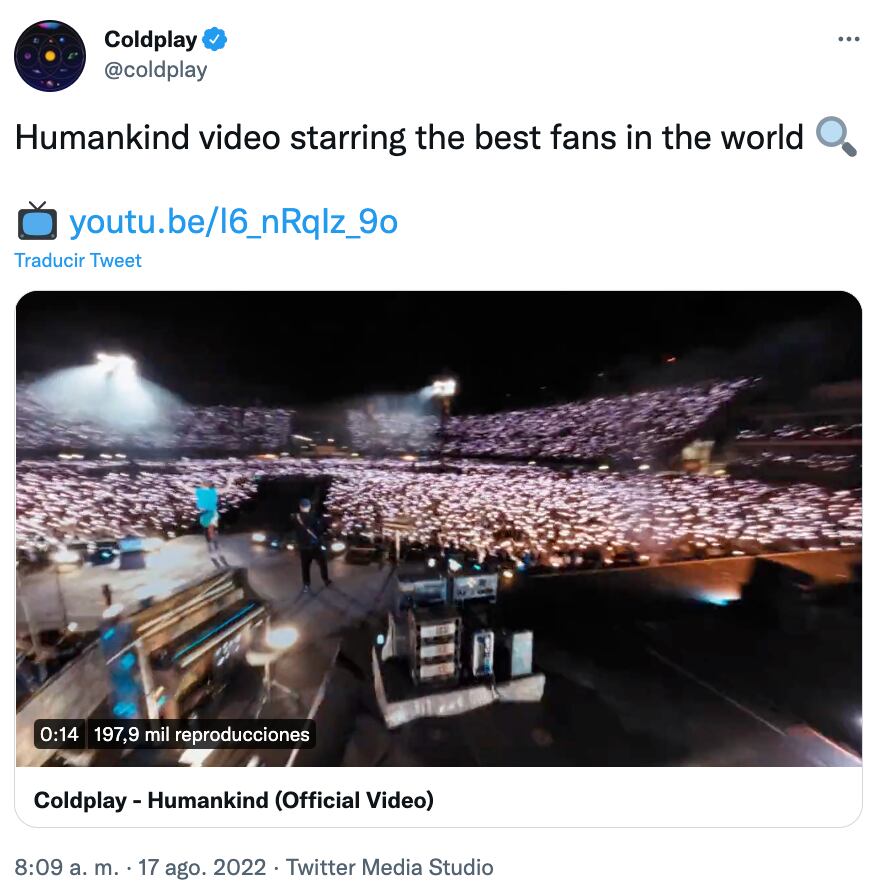
Task: Click the standing performer on the video stage
Action: (311, 543)
